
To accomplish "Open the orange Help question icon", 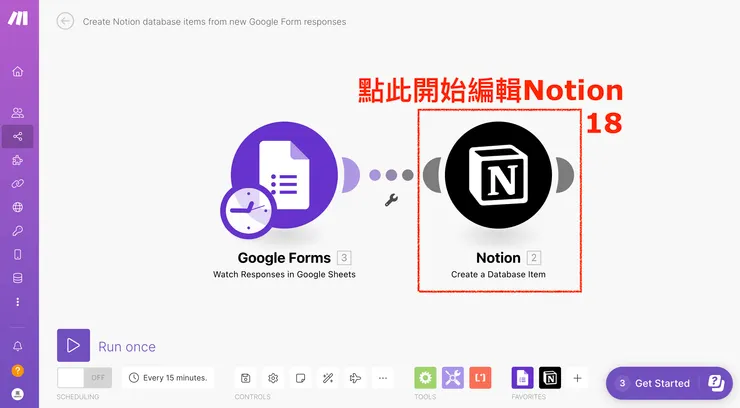I will coord(17,370).
